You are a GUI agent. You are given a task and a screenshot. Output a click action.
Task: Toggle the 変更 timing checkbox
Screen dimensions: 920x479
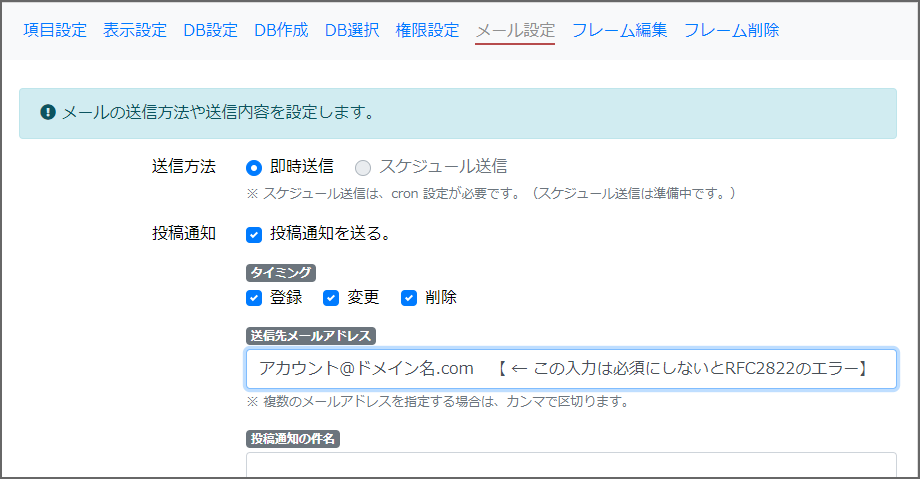tap(331, 298)
